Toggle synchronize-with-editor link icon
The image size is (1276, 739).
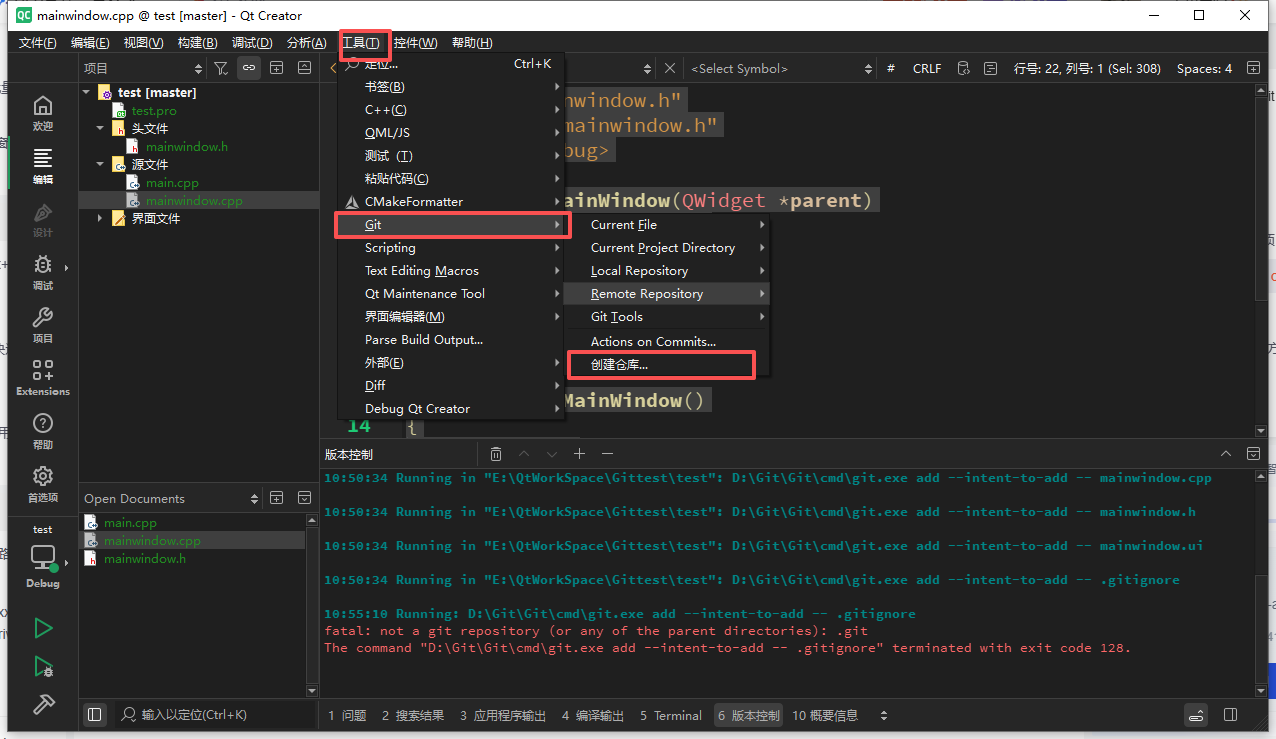point(248,68)
